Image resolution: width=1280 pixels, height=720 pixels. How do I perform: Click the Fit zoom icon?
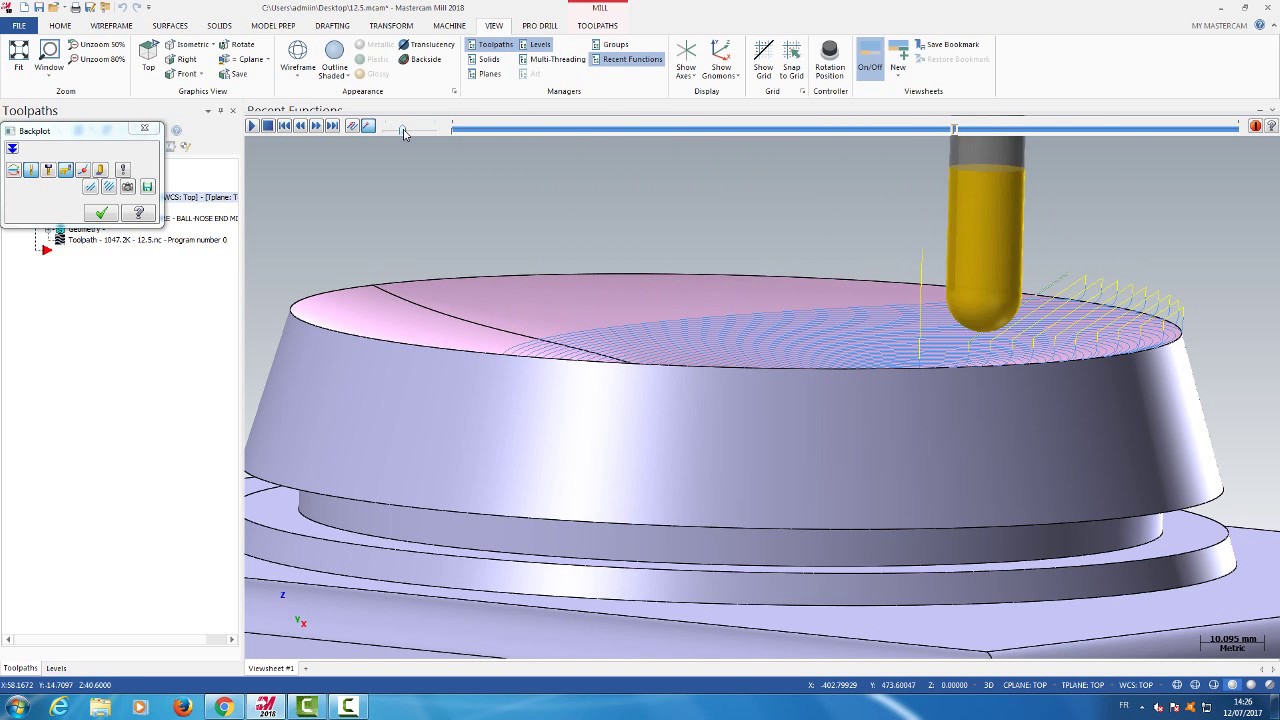18,55
